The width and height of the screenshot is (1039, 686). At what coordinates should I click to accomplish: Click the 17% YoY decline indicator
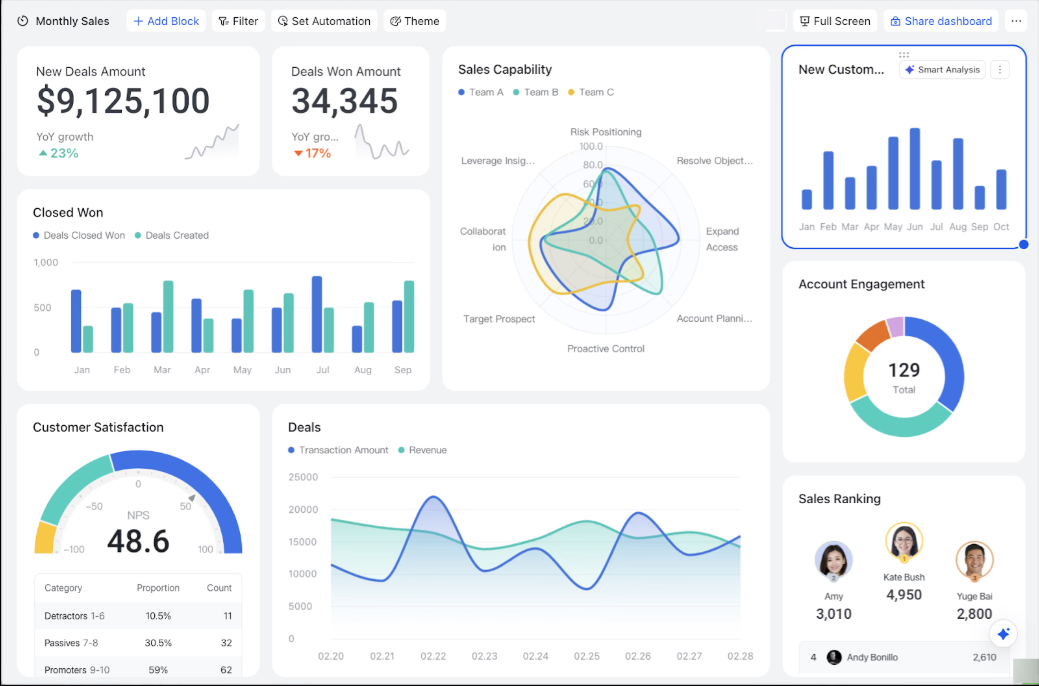point(312,153)
